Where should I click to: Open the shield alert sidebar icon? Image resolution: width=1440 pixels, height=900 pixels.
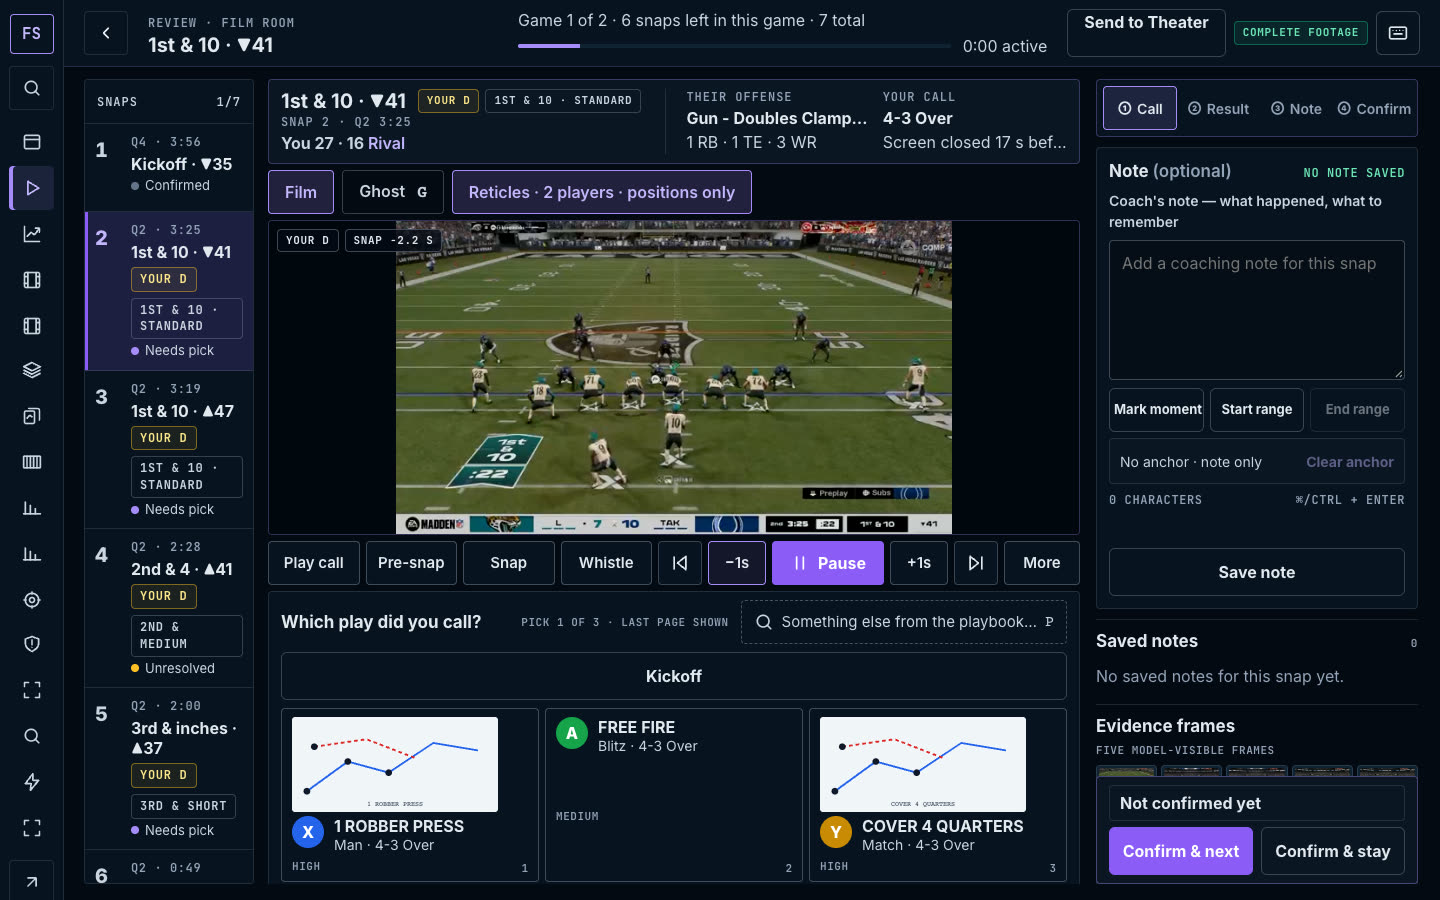[32, 644]
